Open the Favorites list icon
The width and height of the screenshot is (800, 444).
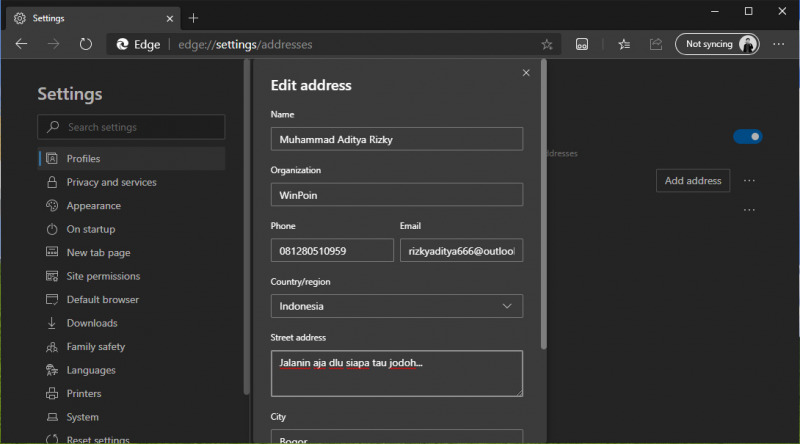pos(624,44)
